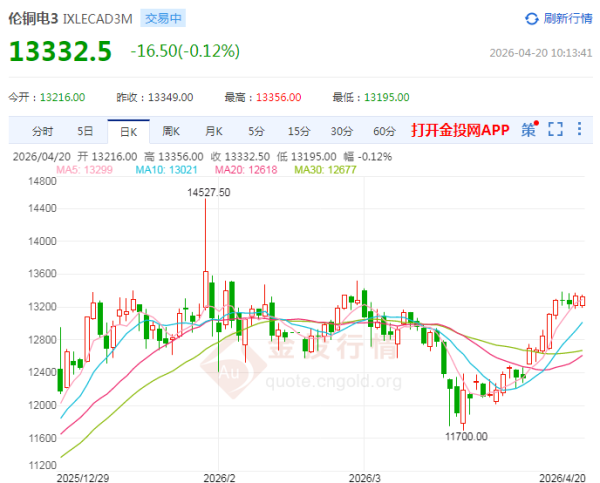Image resolution: width=600 pixels, height=483 pixels.
Task: Click the 今开 value 13216.00
Action: (62, 97)
